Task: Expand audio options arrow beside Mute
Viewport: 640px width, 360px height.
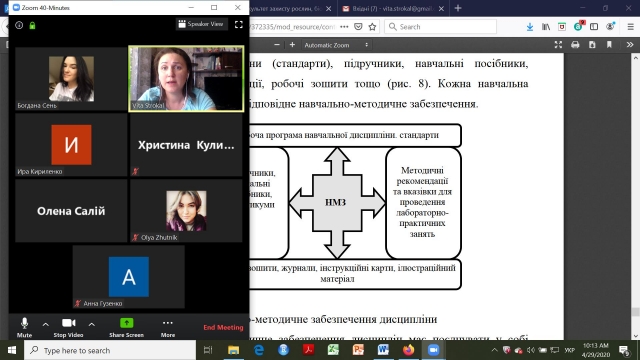Action: click(46, 324)
